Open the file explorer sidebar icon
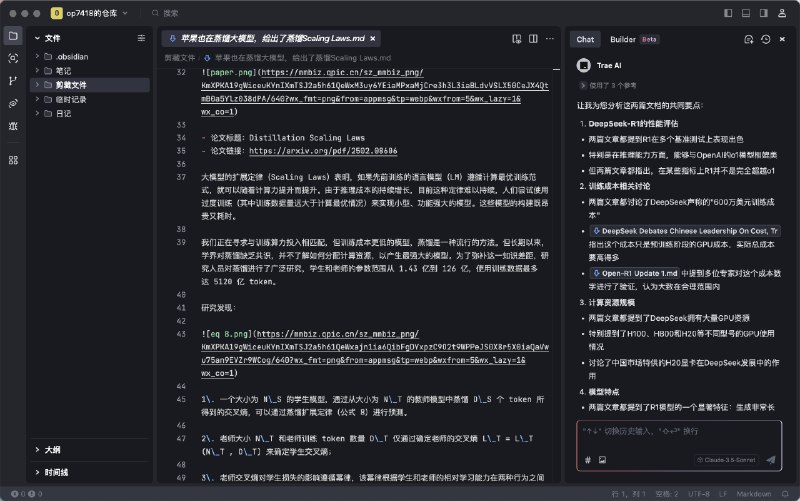The height and width of the screenshot is (501, 800). [x=13, y=36]
